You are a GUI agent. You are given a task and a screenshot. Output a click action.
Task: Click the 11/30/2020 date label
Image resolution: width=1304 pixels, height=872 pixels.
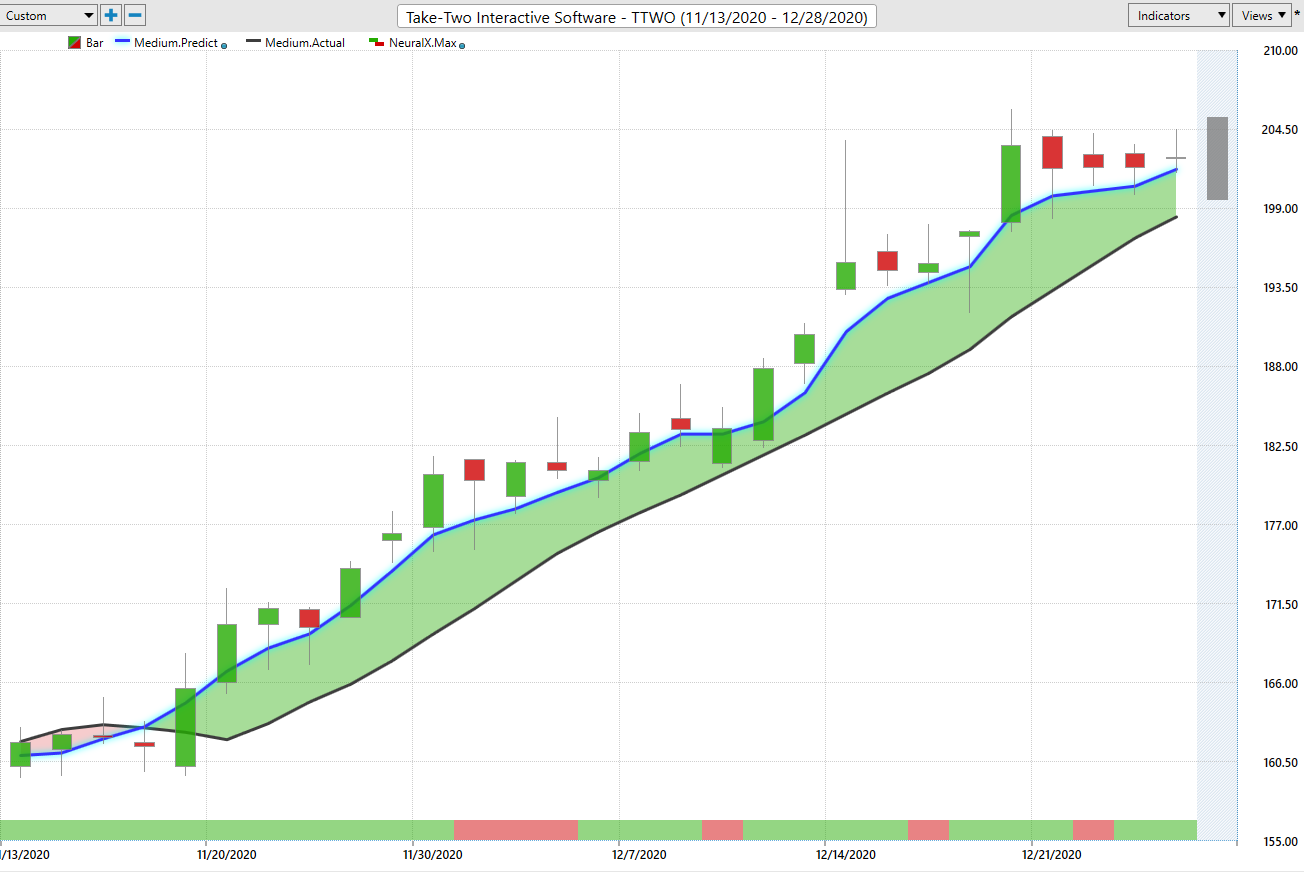click(x=432, y=855)
